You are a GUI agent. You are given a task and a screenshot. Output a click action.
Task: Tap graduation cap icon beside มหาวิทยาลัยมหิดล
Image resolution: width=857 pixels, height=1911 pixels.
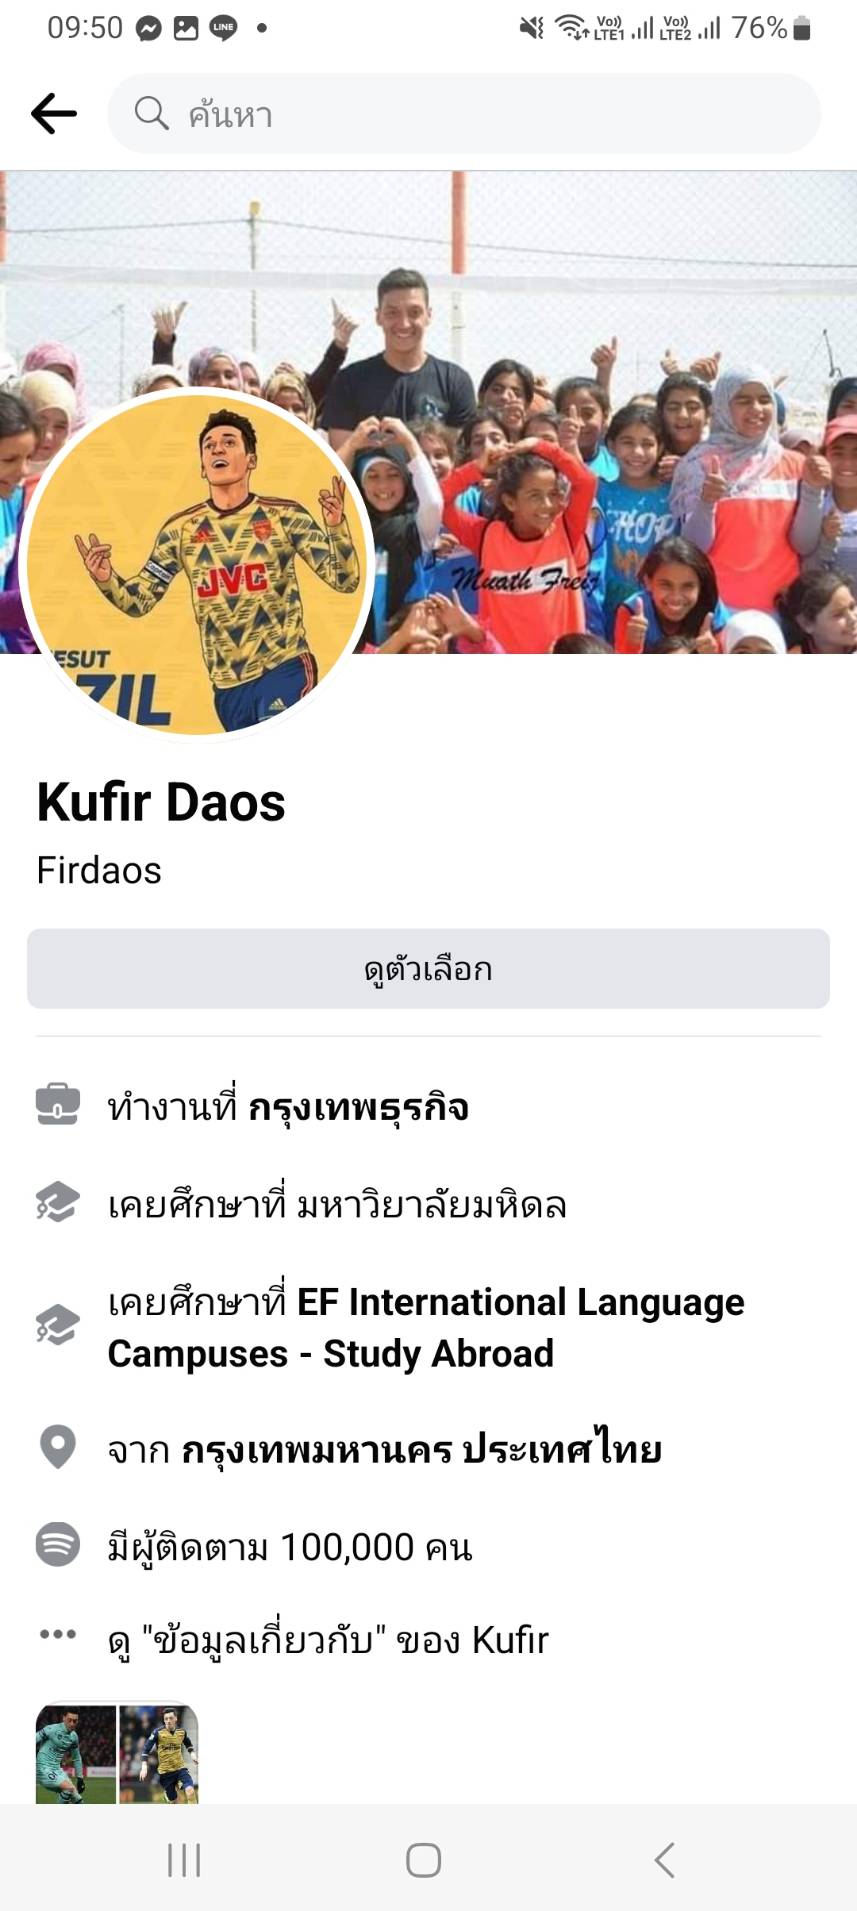pyautogui.click(x=58, y=1202)
